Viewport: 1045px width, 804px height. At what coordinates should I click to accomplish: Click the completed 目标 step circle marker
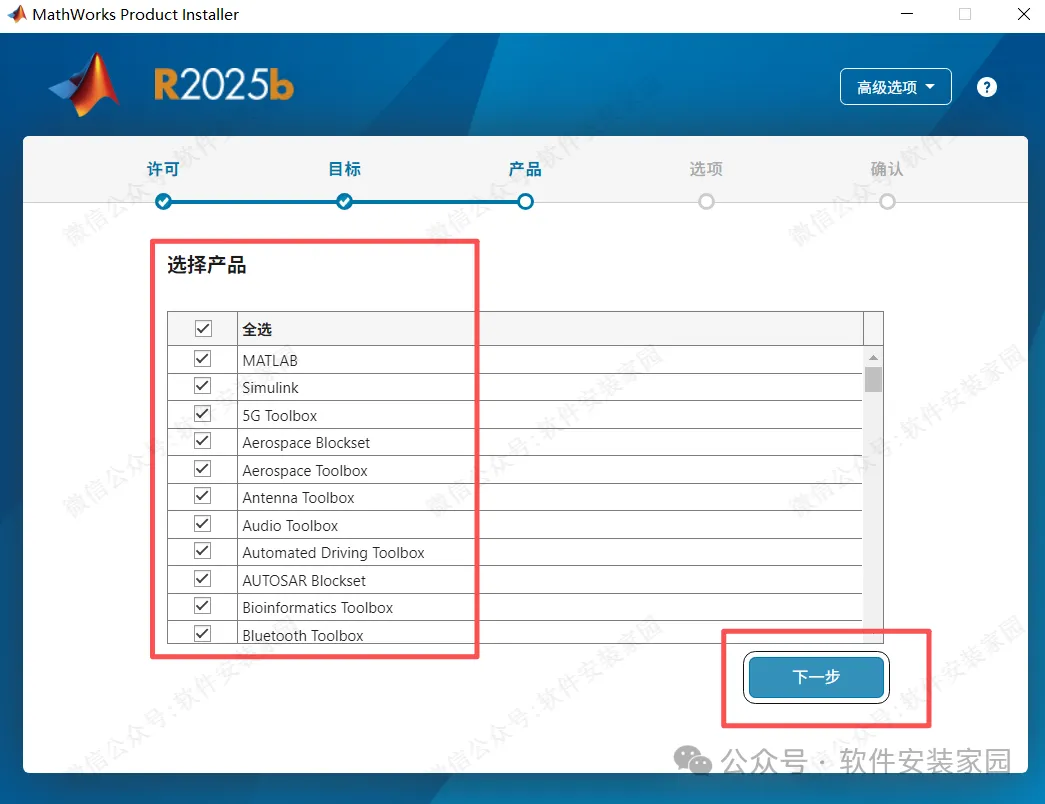345,201
